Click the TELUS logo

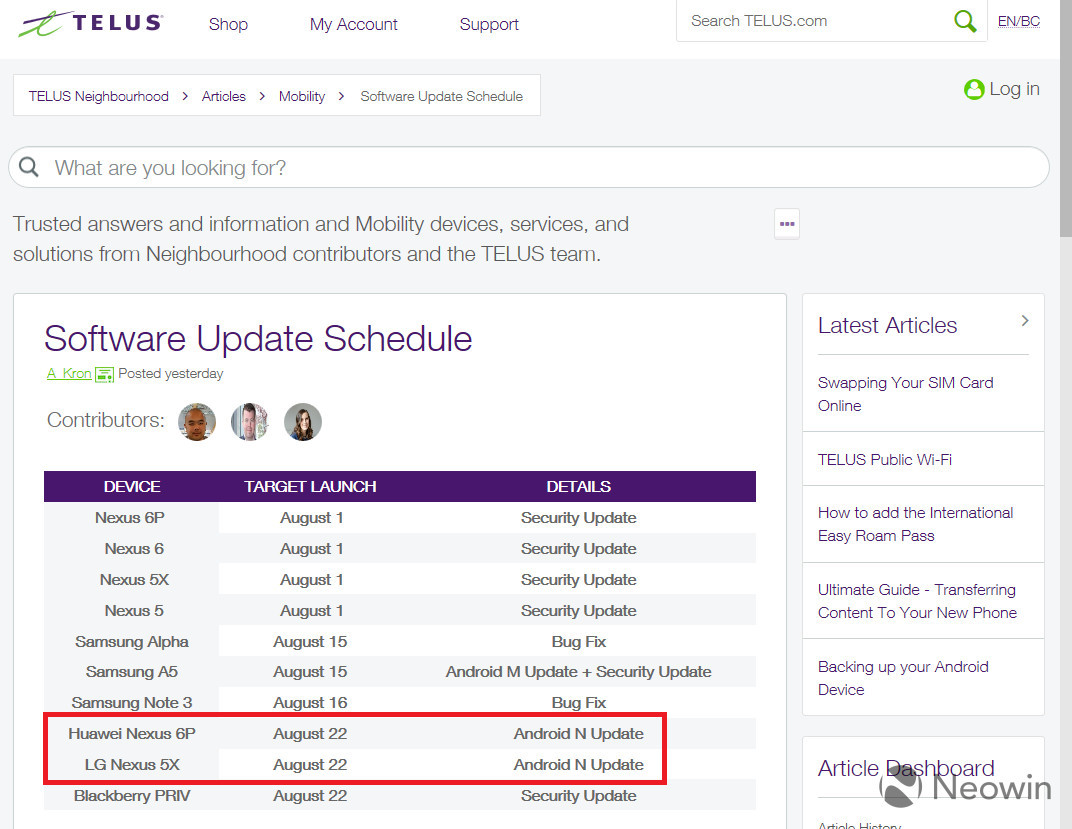tap(90, 23)
